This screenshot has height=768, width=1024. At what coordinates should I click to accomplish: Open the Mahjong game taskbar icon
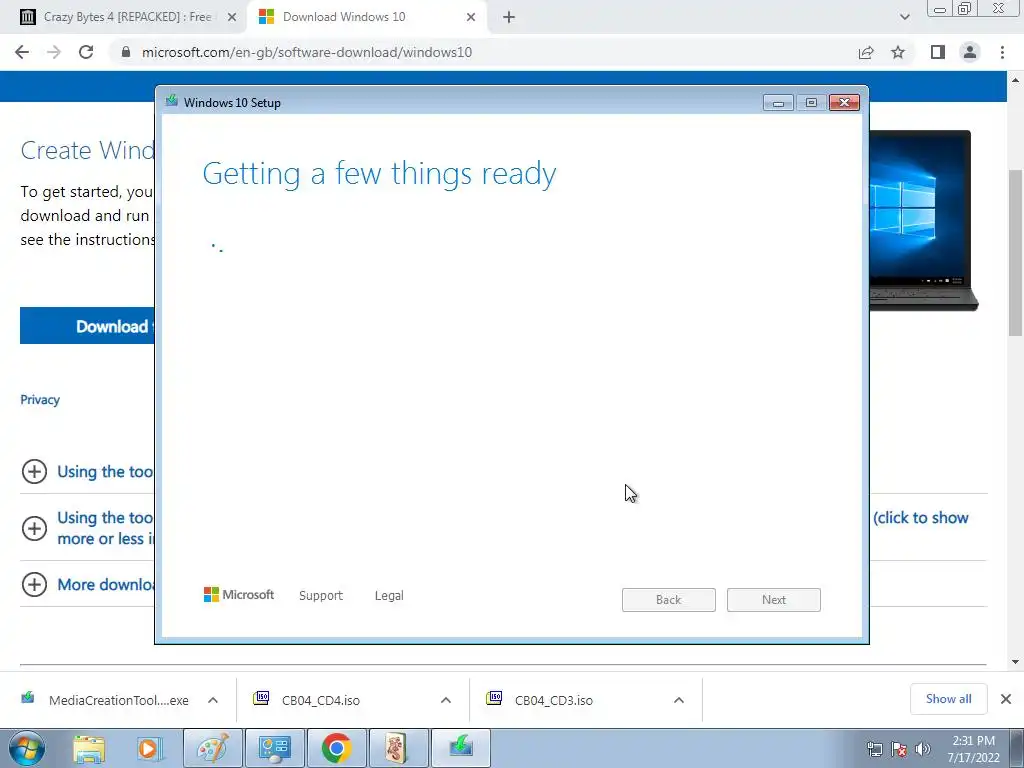(398, 748)
